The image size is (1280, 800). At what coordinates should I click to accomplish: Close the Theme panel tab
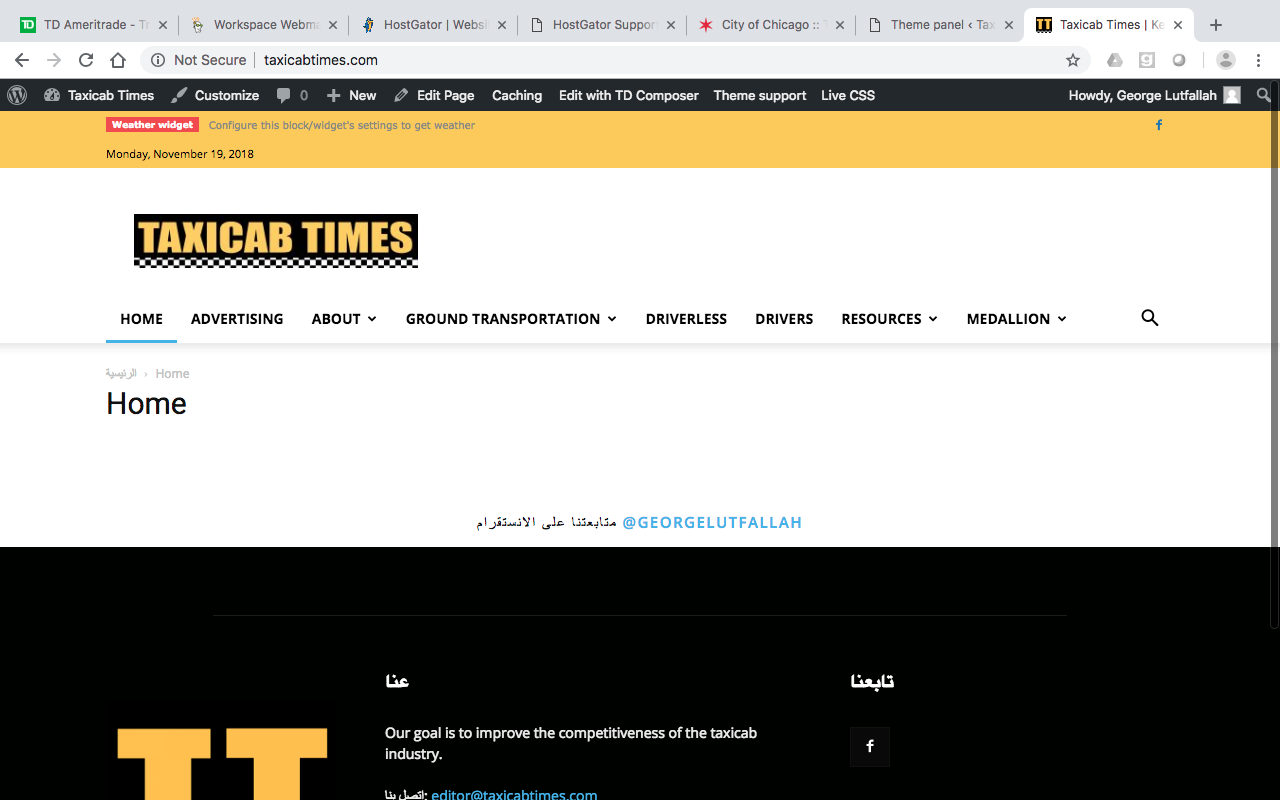coord(1009,25)
